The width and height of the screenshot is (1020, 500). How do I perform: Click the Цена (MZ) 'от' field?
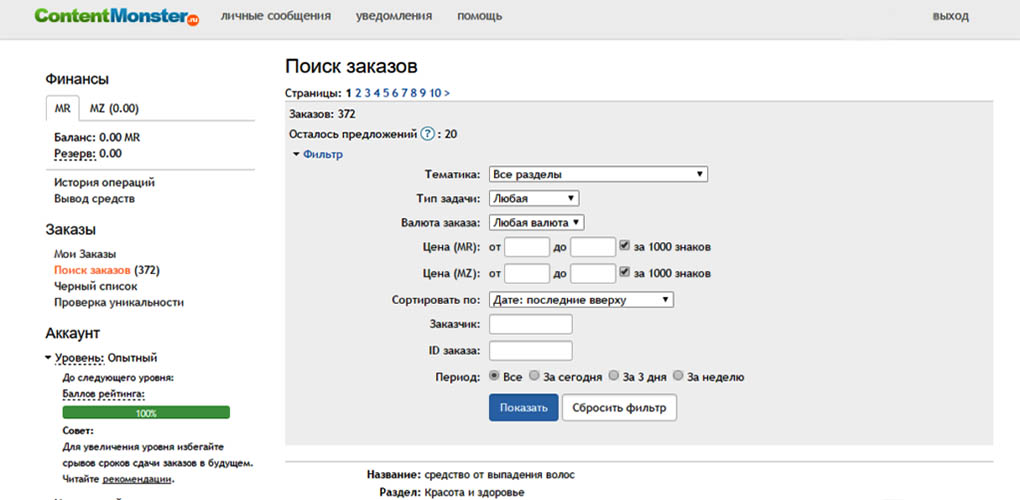[x=527, y=274]
